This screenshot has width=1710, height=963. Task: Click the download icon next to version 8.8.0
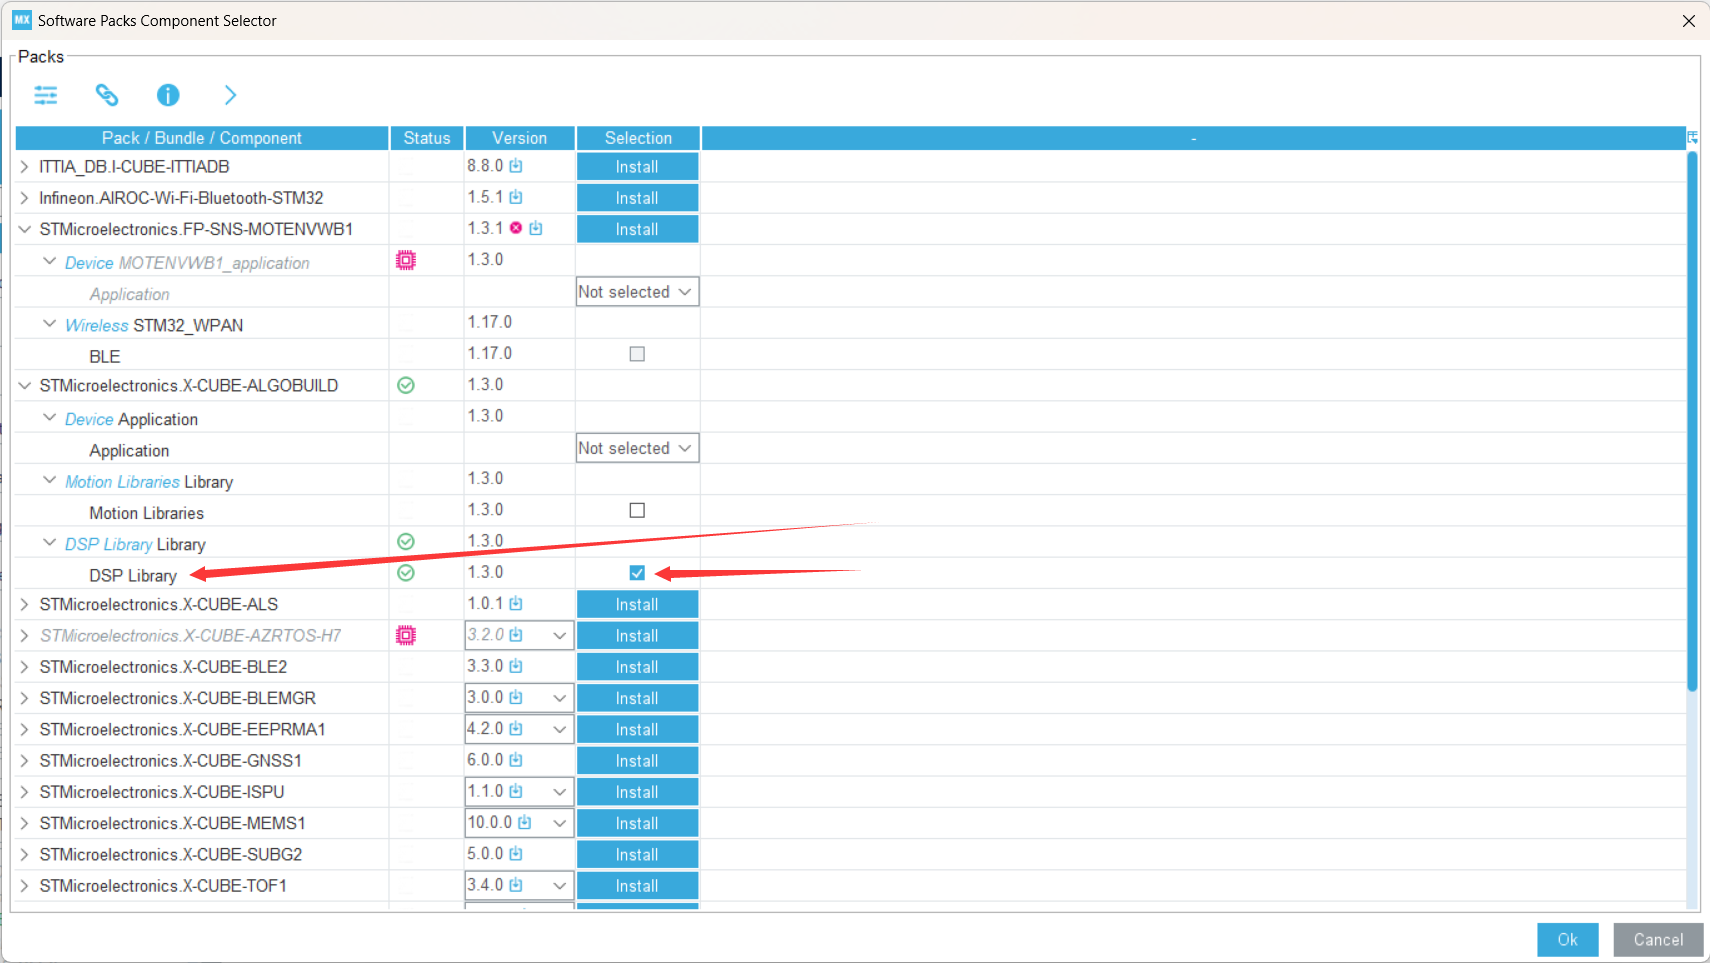(516, 165)
